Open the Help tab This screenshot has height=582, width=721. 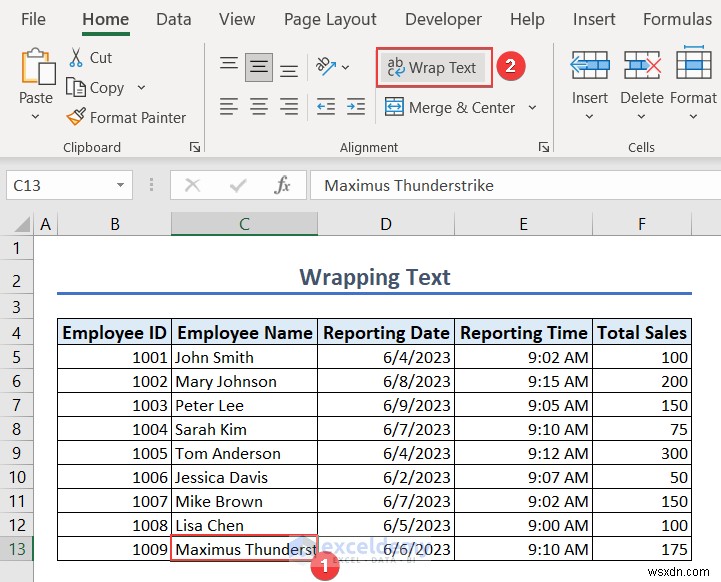[527, 19]
